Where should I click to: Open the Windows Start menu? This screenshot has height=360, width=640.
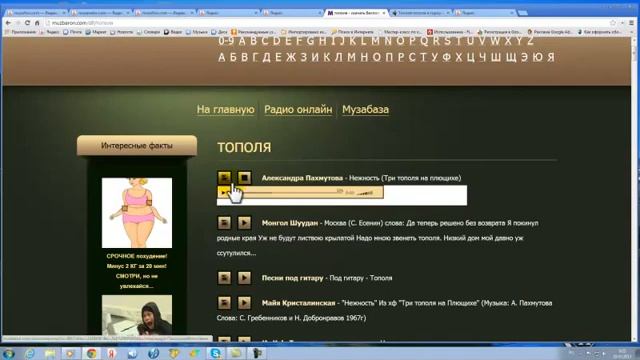tap(8, 353)
